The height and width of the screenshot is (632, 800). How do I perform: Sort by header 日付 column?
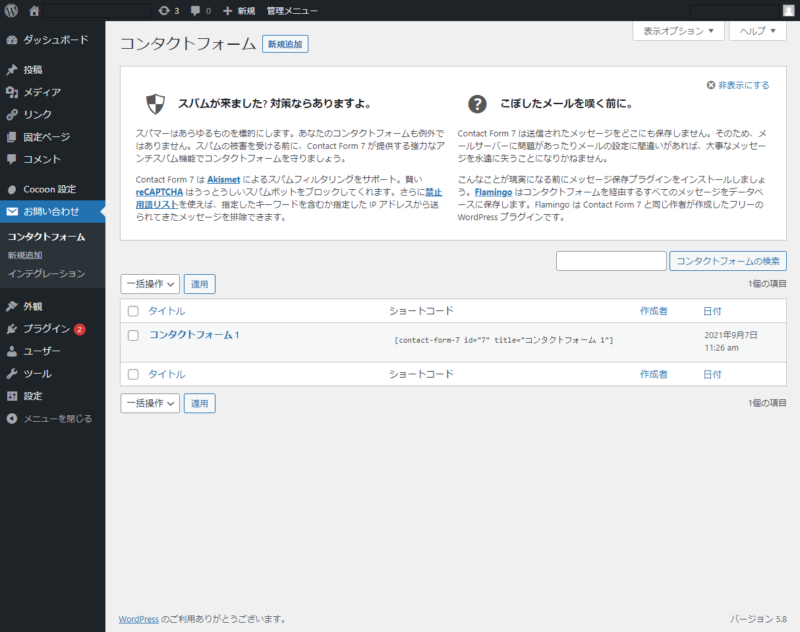(x=712, y=311)
